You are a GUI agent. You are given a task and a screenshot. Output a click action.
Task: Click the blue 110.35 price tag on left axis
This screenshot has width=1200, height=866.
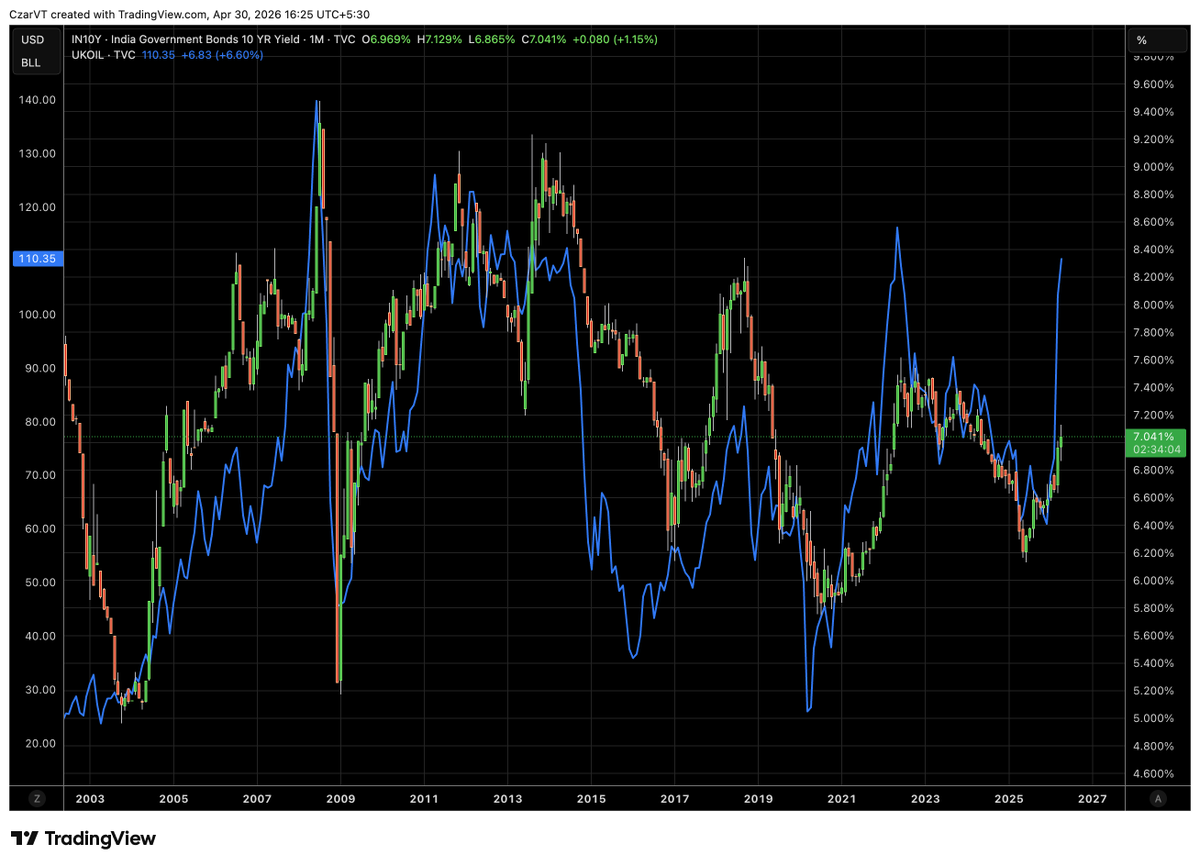(37, 258)
